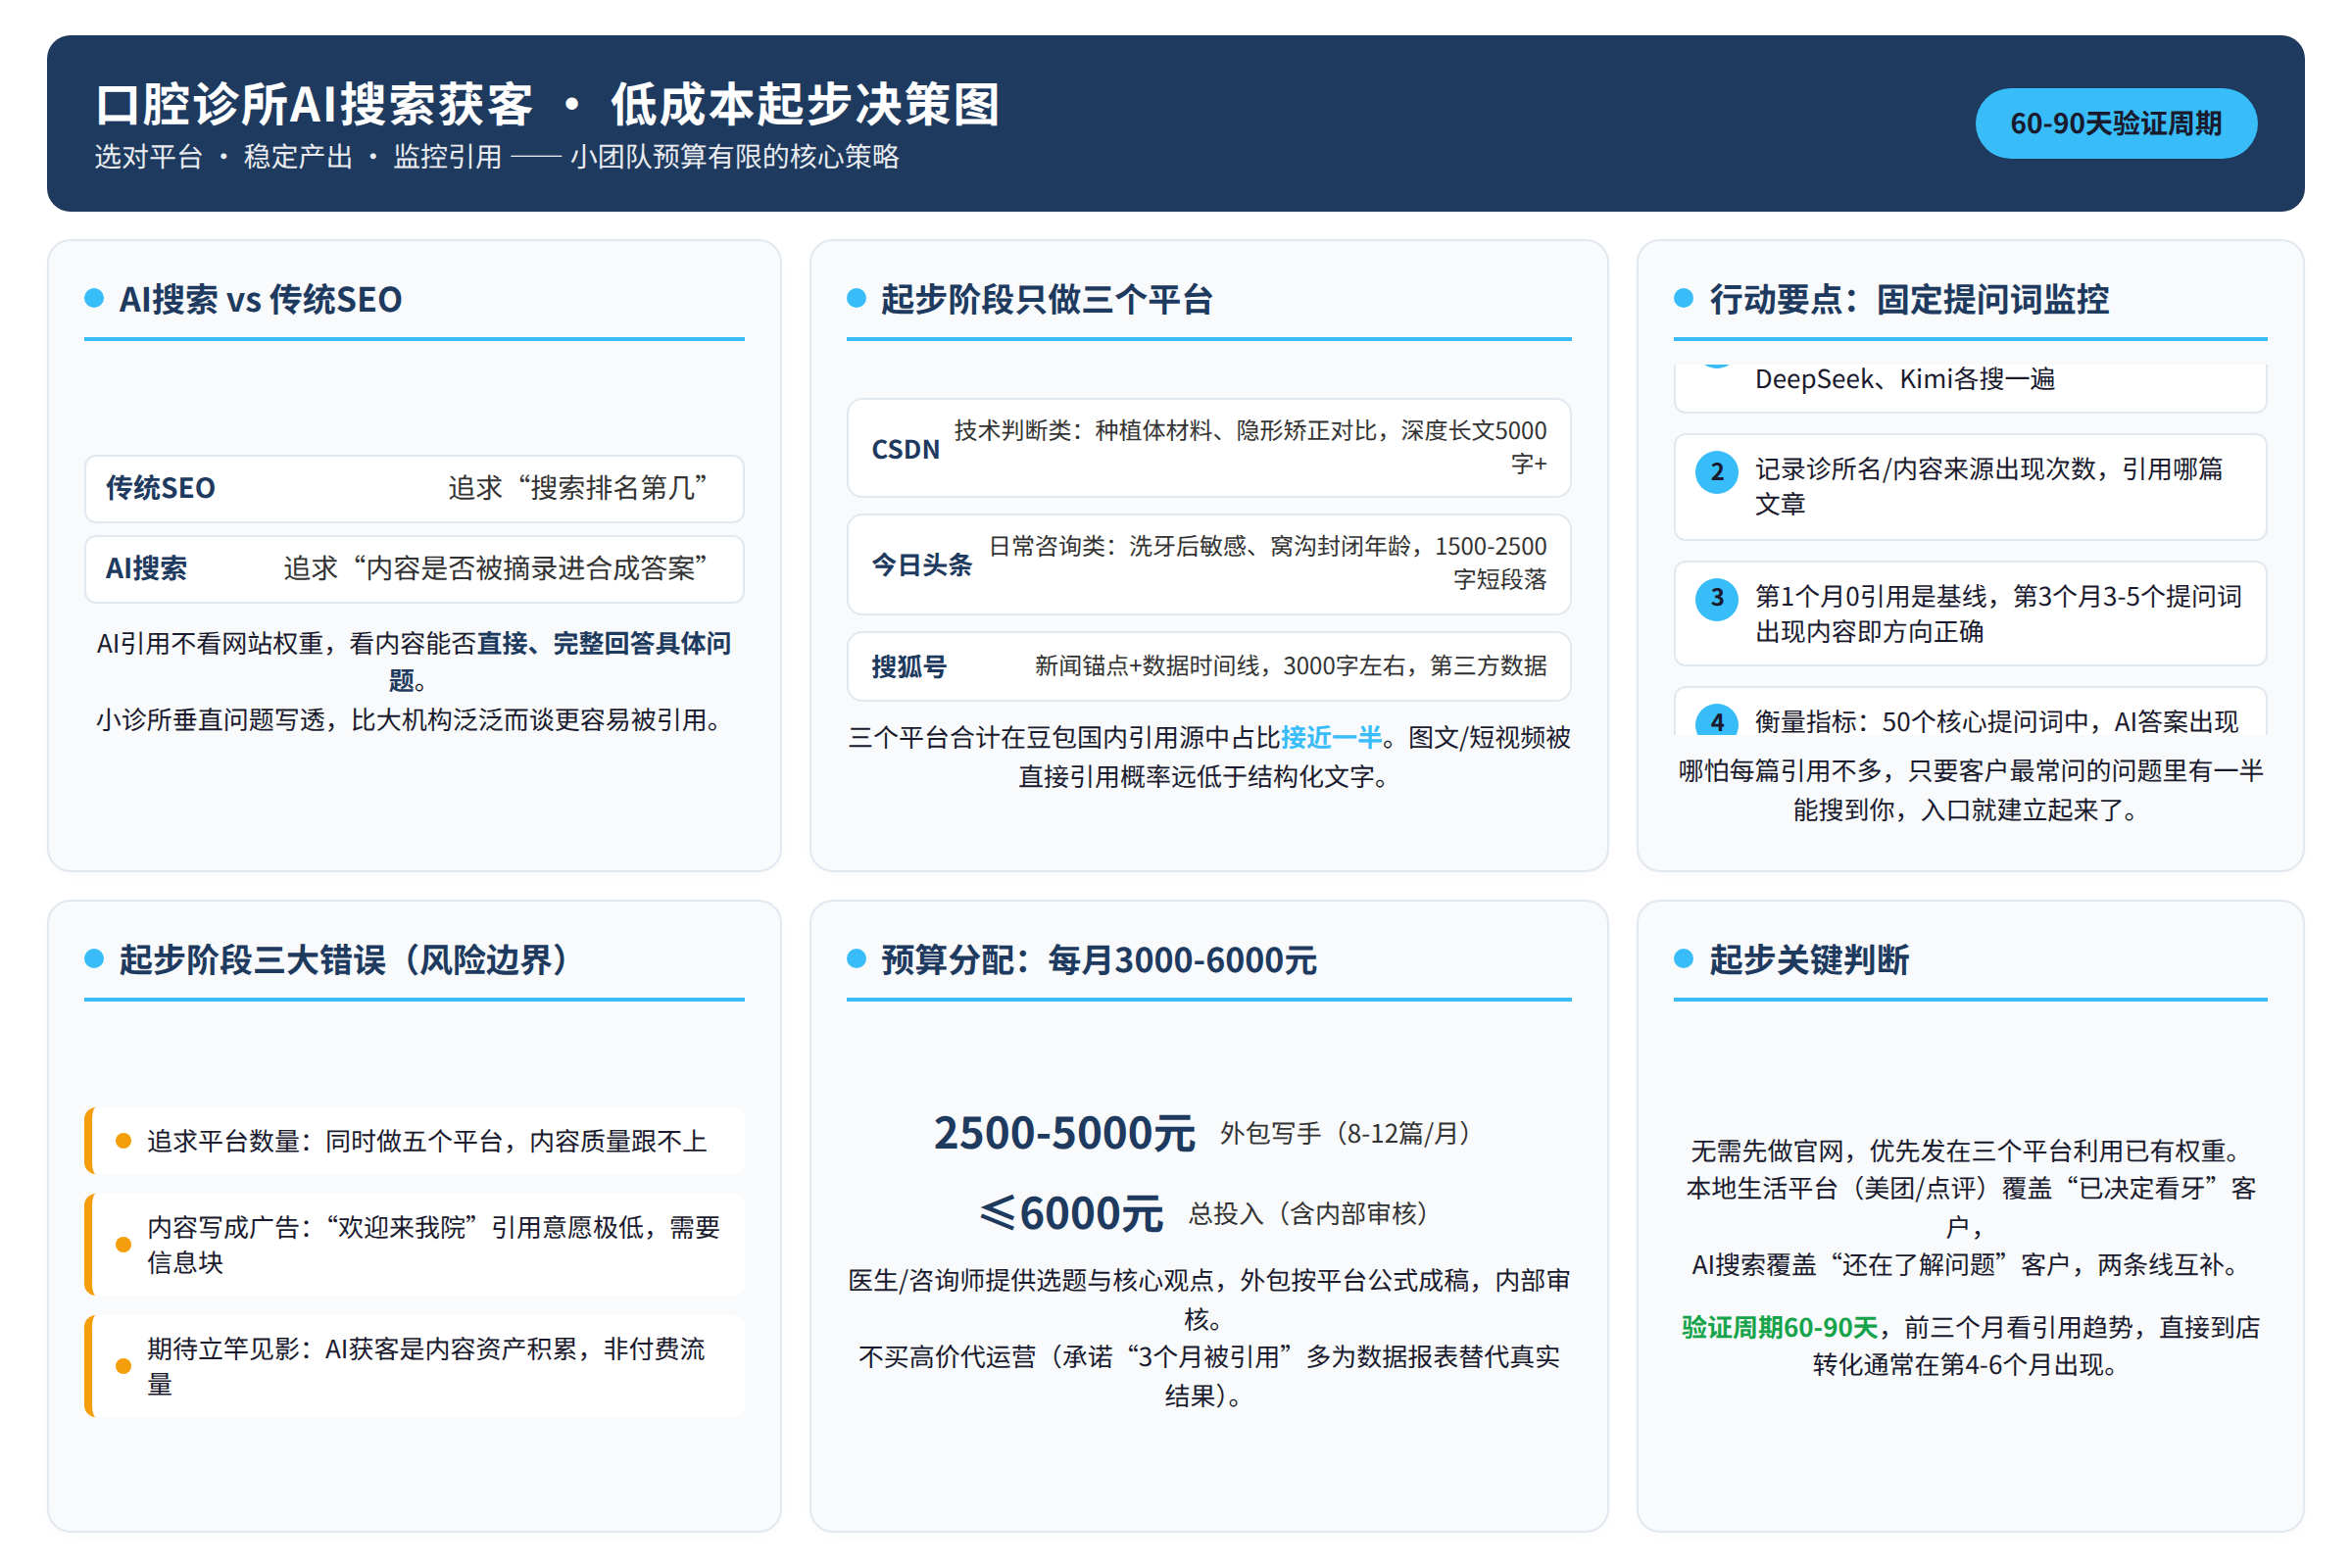Select the 期待立竿见影 warning item
Image resolution: width=2352 pixels, height=1568 pixels.
414,1366
